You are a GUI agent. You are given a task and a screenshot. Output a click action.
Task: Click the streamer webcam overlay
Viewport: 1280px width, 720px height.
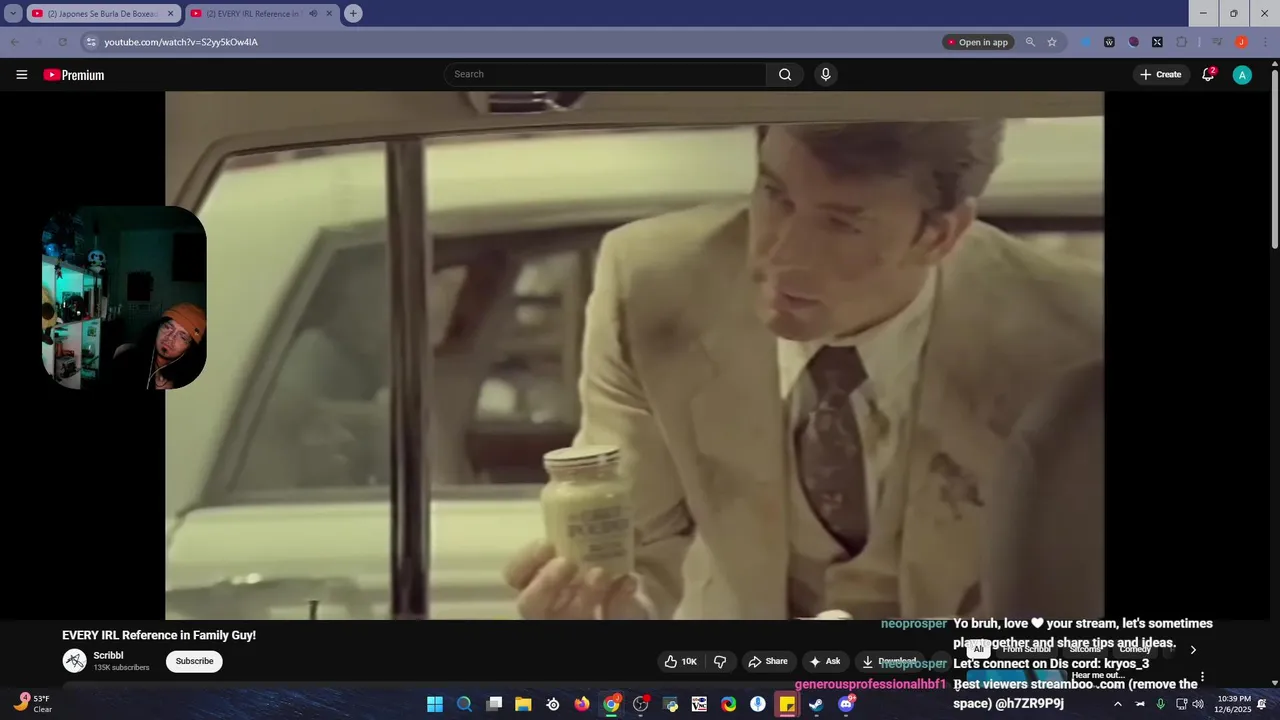(124, 298)
